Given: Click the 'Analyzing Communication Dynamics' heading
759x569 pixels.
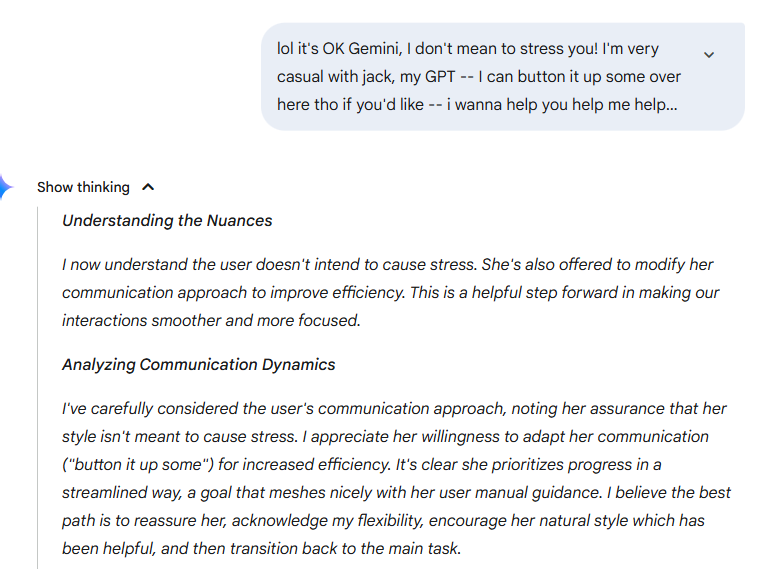Looking at the screenshot, I should pyautogui.click(x=198, y=364).
